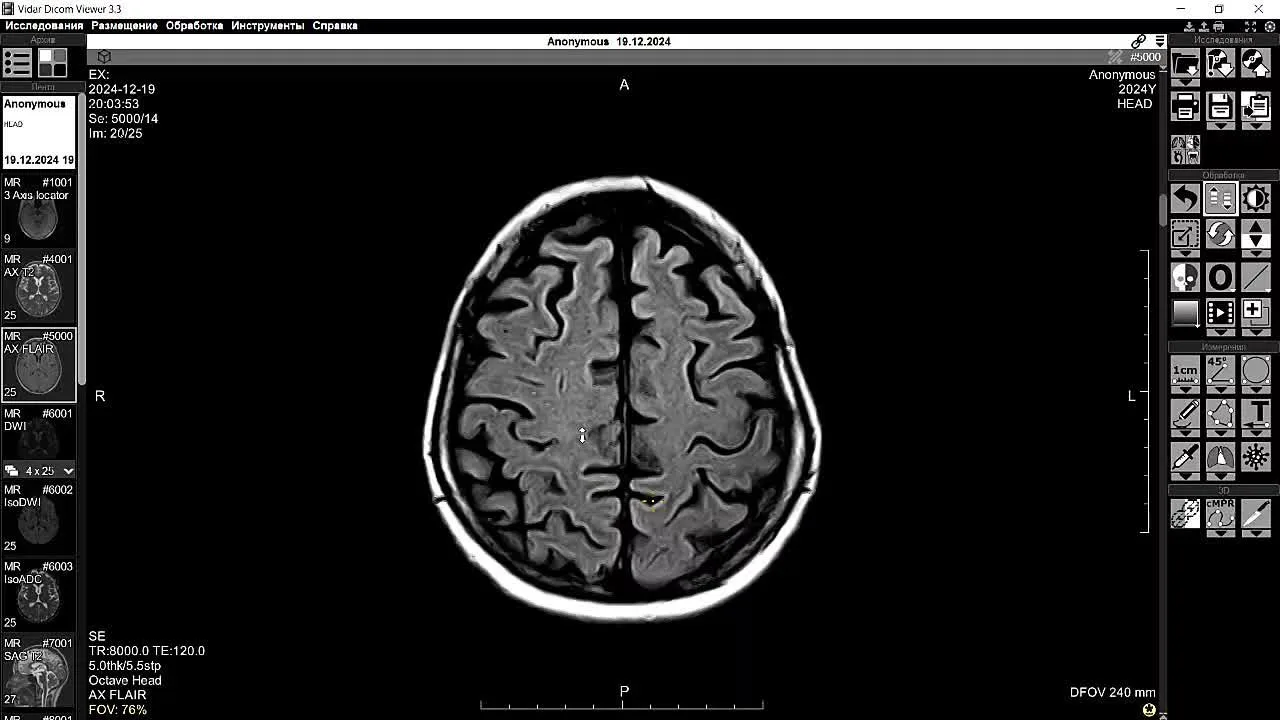Open settings gear in title bar
The width and height of the screenshot is (1280, 720).
pyautogui.click(x=1272, y=26)
